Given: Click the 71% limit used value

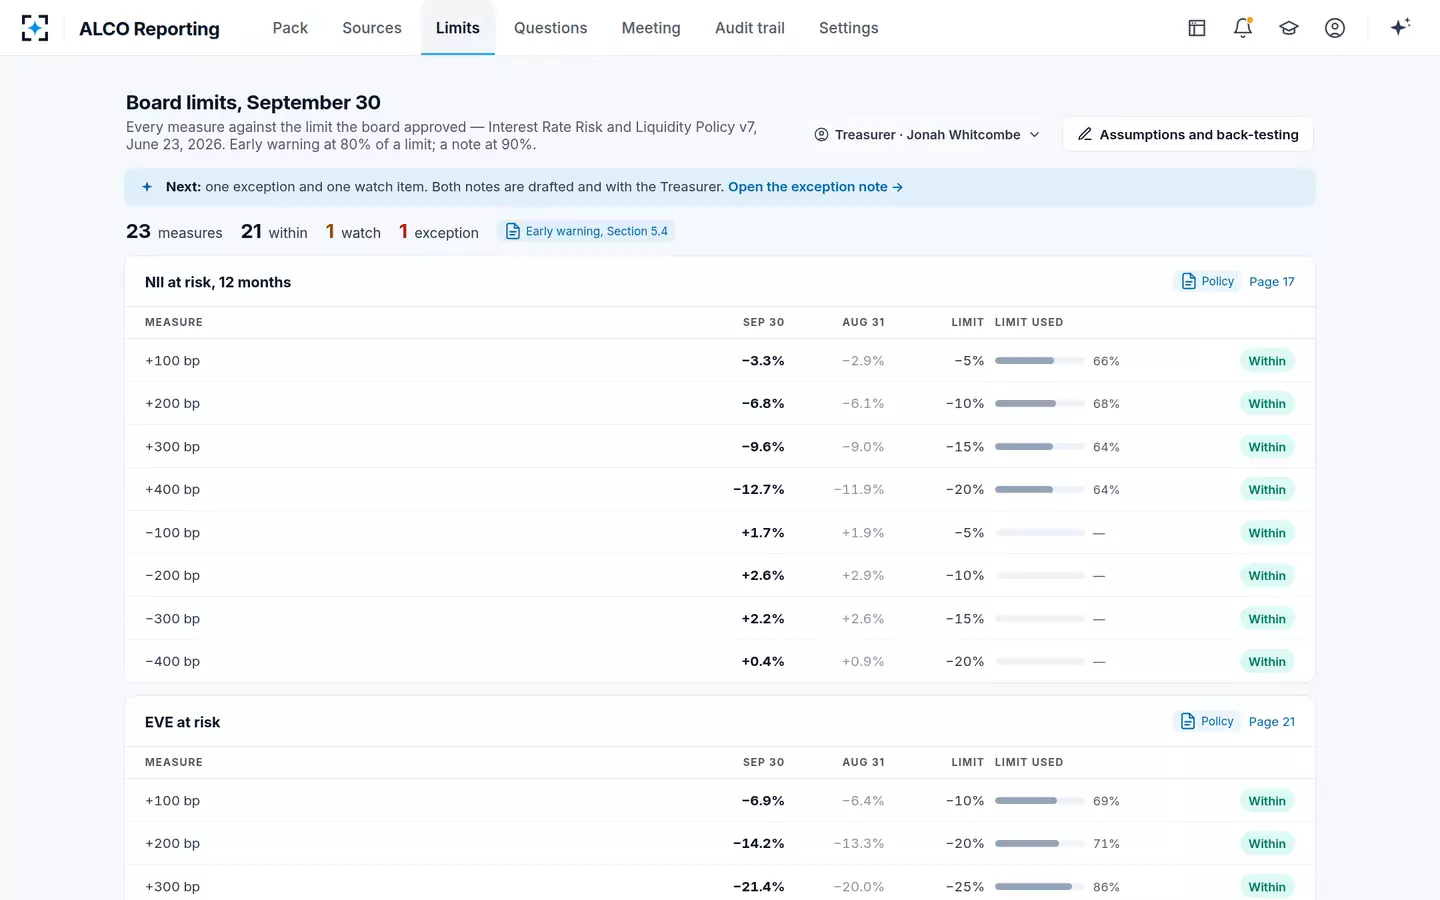Looking at the screenshot, I should click(x=1106, y=844).
